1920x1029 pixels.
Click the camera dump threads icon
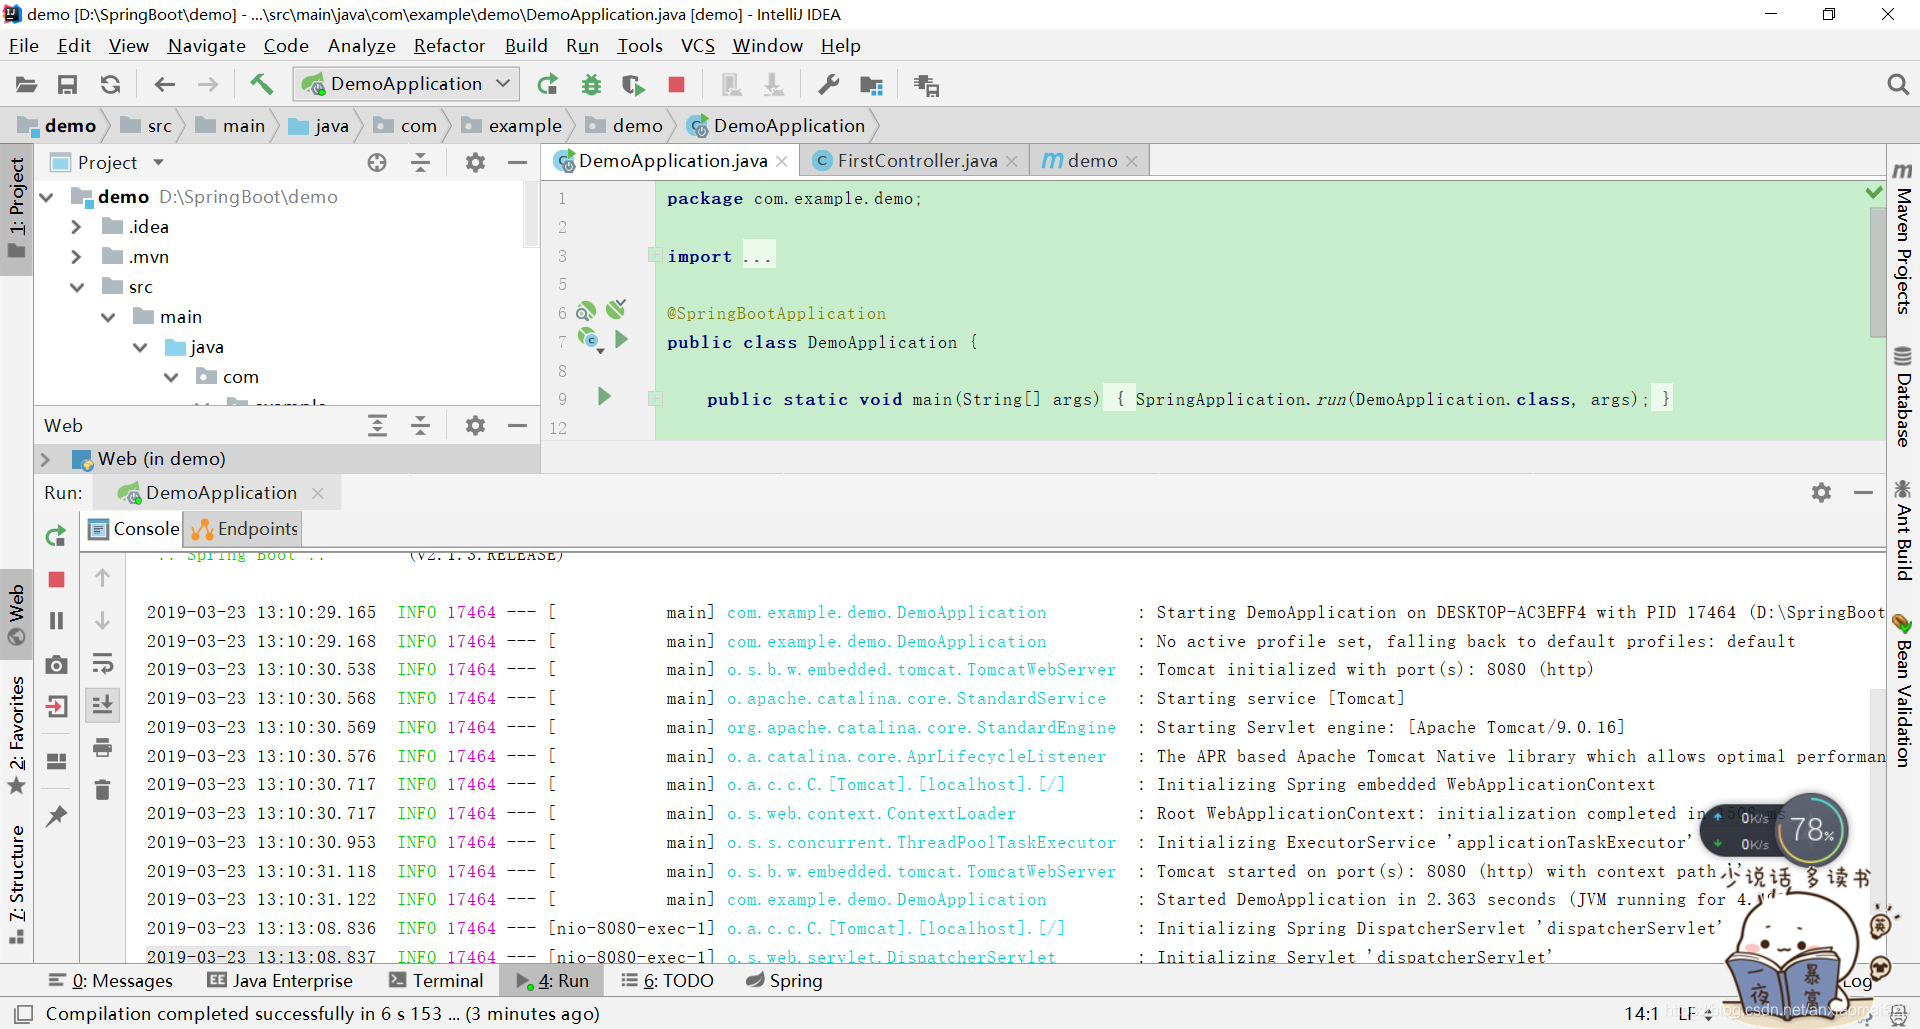coord(56,664)
